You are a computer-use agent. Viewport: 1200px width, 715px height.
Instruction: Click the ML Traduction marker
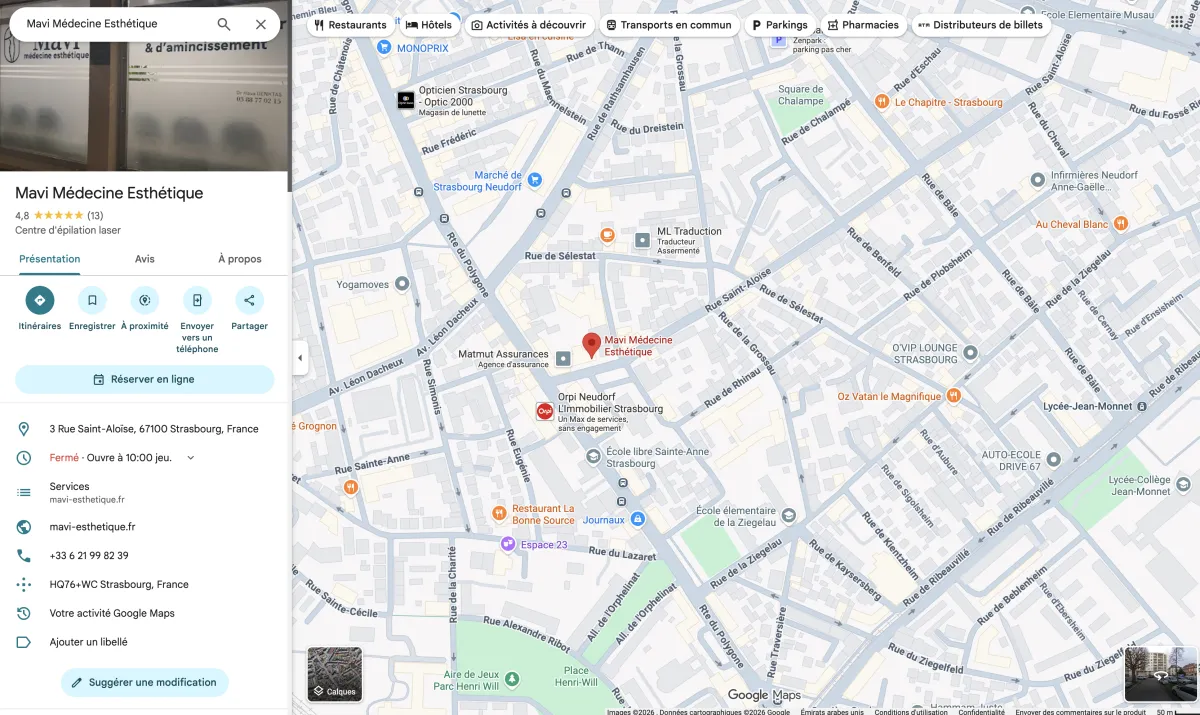coord(642,240)
